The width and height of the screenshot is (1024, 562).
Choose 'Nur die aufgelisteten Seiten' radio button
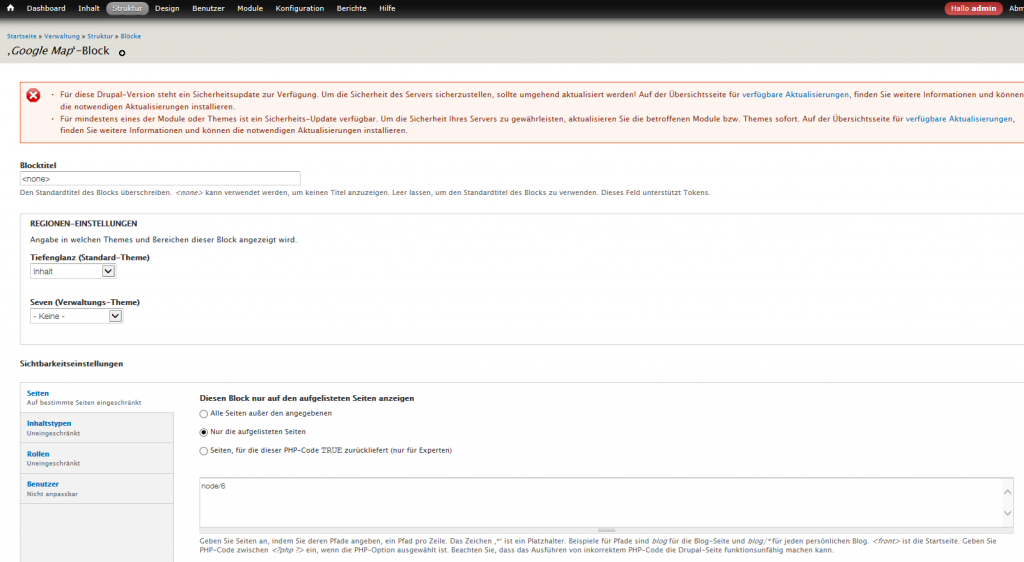point(204,432)
